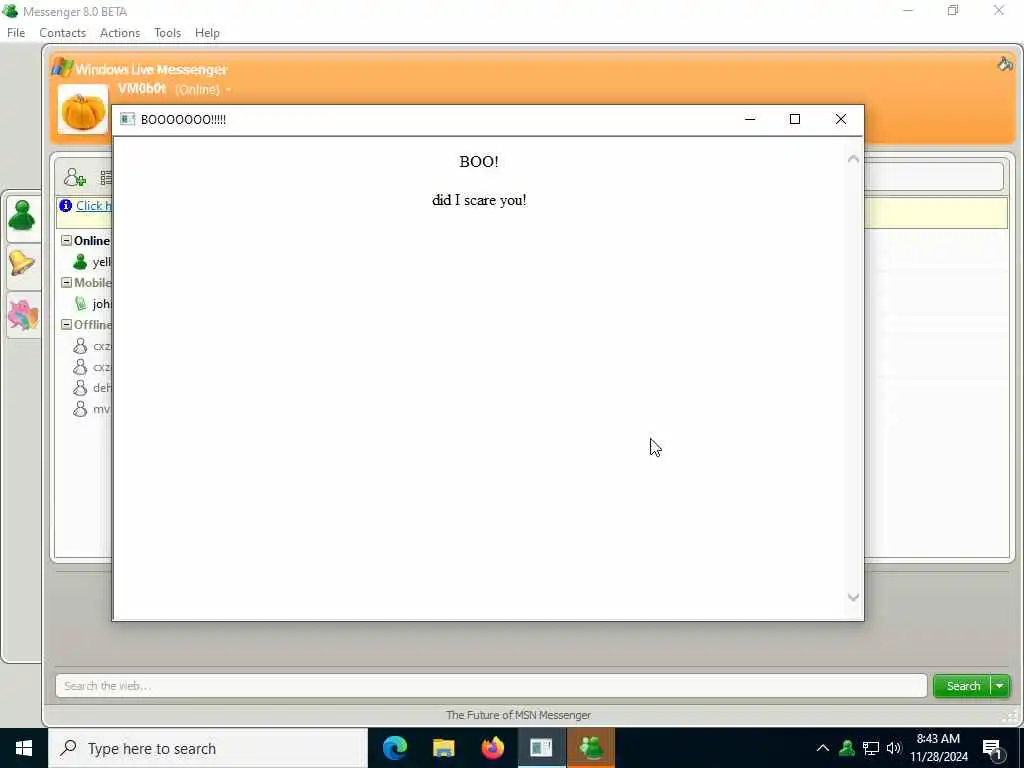This screenshot has height=768, width=1024.
Task: Click the network tray icon
Action: (871, 748)
